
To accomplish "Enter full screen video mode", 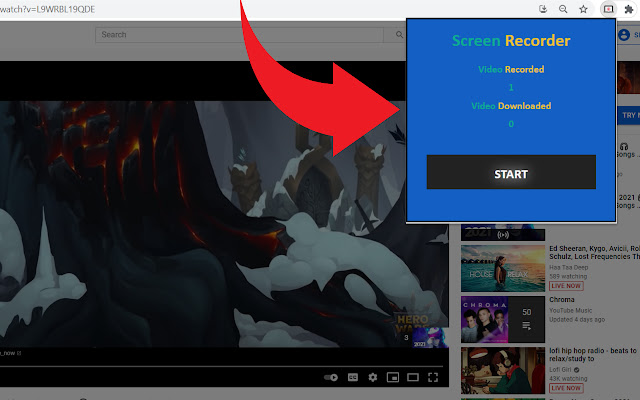I will pyautogui.click(x=433, y=377).
